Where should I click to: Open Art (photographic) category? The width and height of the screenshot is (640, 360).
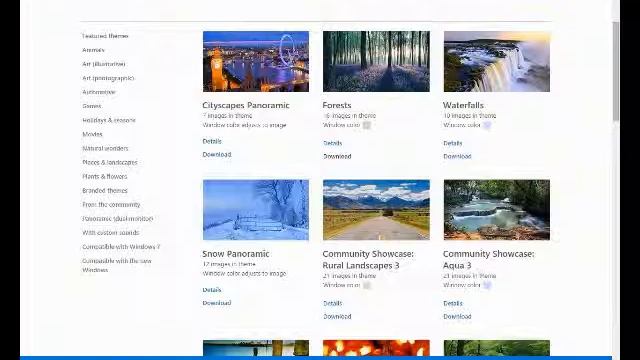(108, 78)
